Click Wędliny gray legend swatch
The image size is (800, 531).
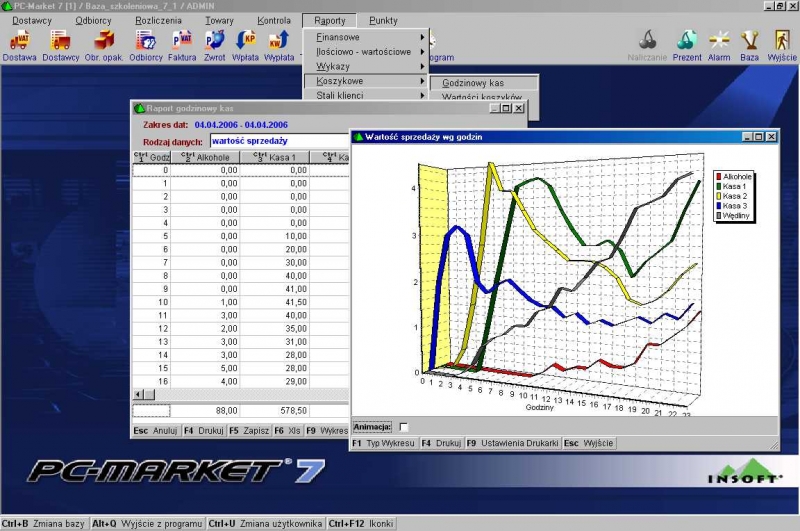(718, 216)
